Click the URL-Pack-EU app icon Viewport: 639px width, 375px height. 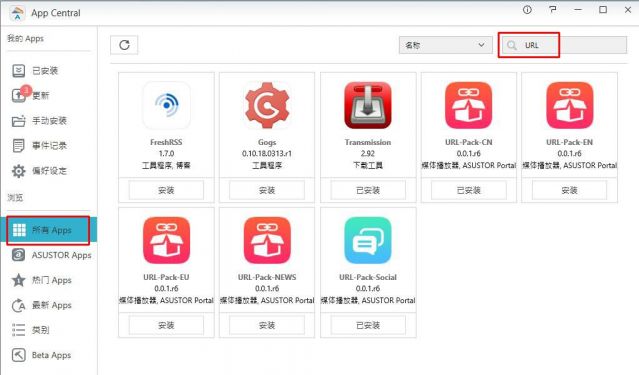pyautogui.click(x=166, y=240)
